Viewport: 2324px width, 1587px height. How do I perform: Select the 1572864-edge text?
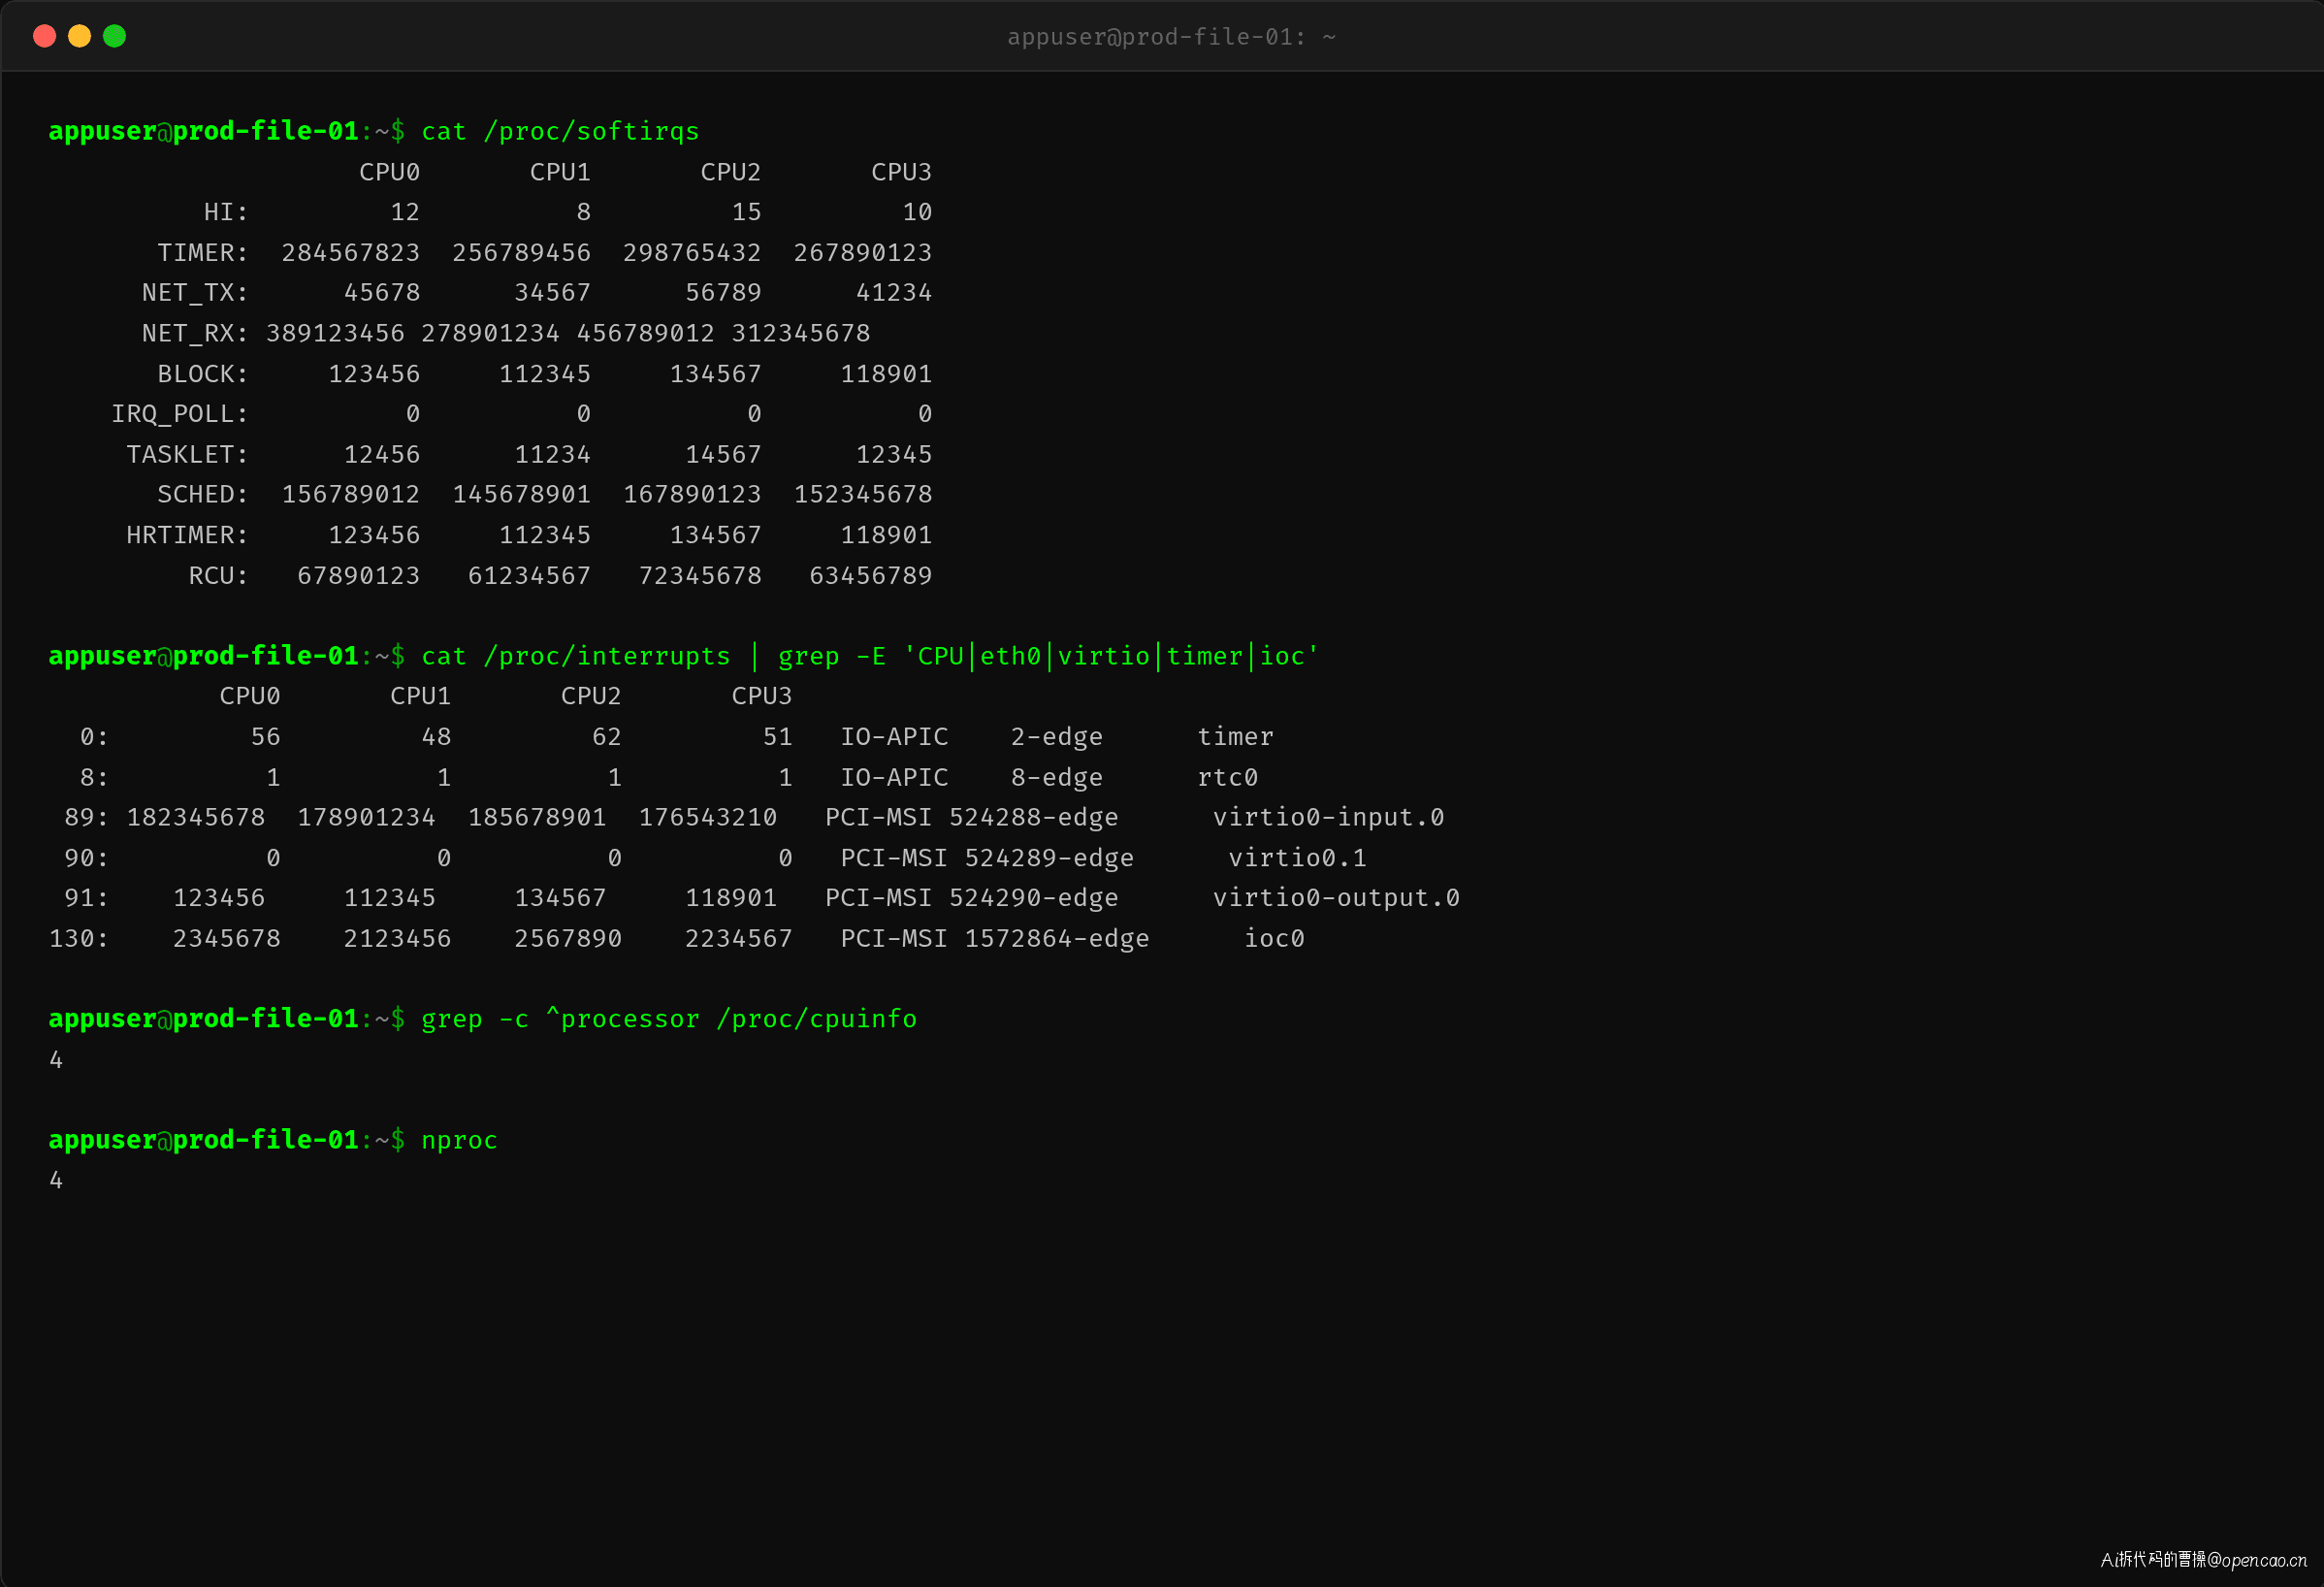point(1057,938)
